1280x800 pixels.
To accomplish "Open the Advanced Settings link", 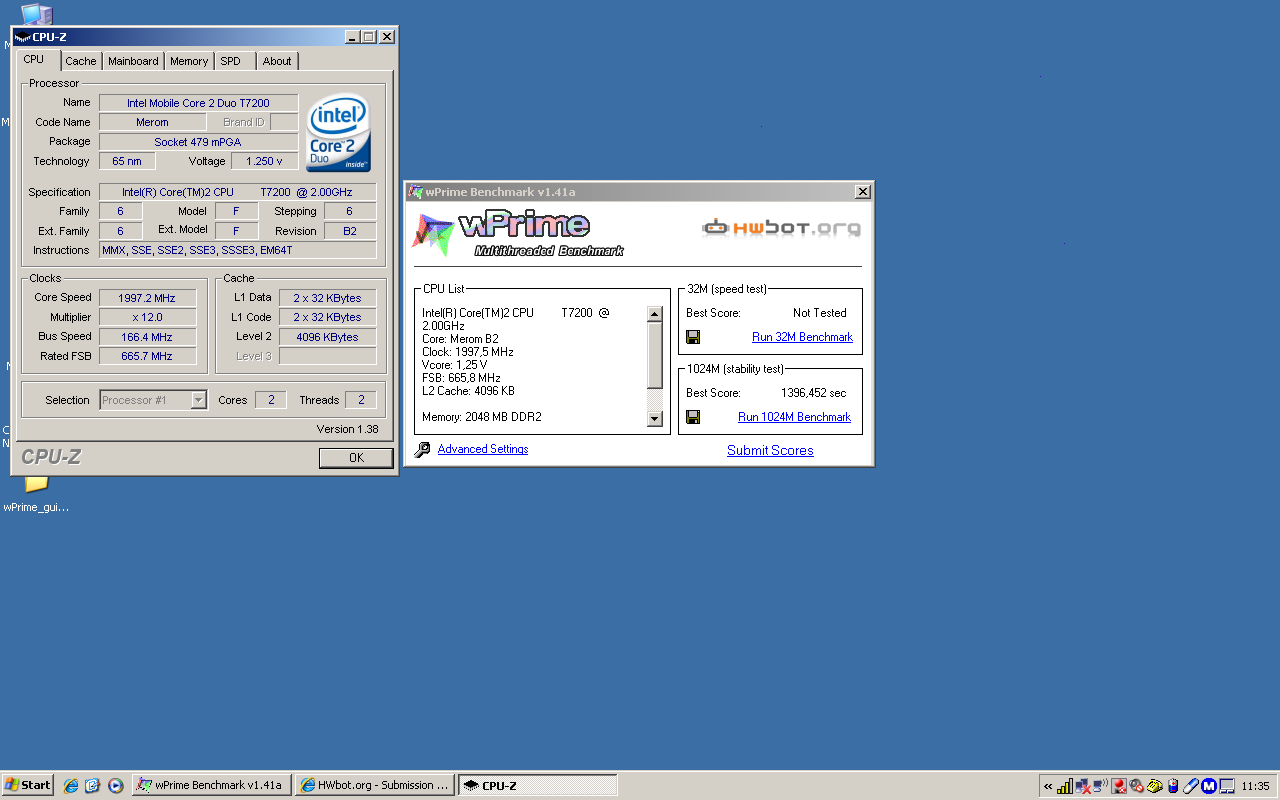I will tap(483, 449).
